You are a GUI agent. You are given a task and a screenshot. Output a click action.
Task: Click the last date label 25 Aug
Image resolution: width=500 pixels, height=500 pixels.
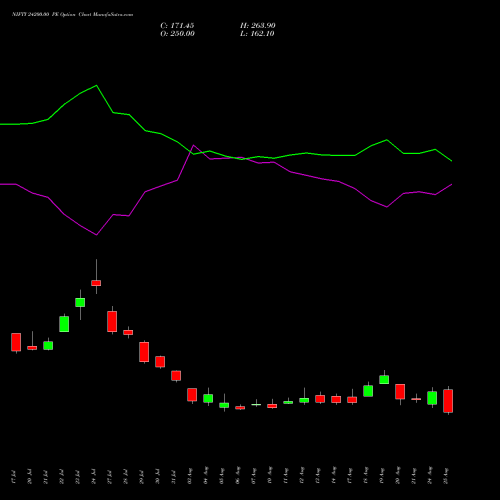click(x=446, y=476)
